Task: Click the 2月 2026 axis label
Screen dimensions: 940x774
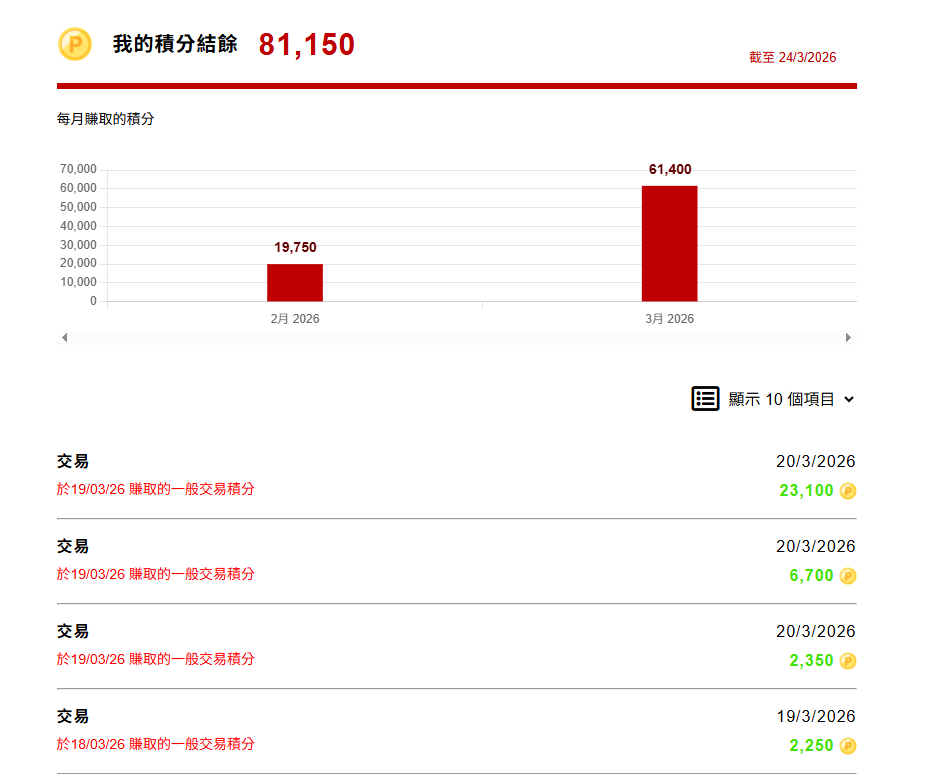Action: pos(295,318)
